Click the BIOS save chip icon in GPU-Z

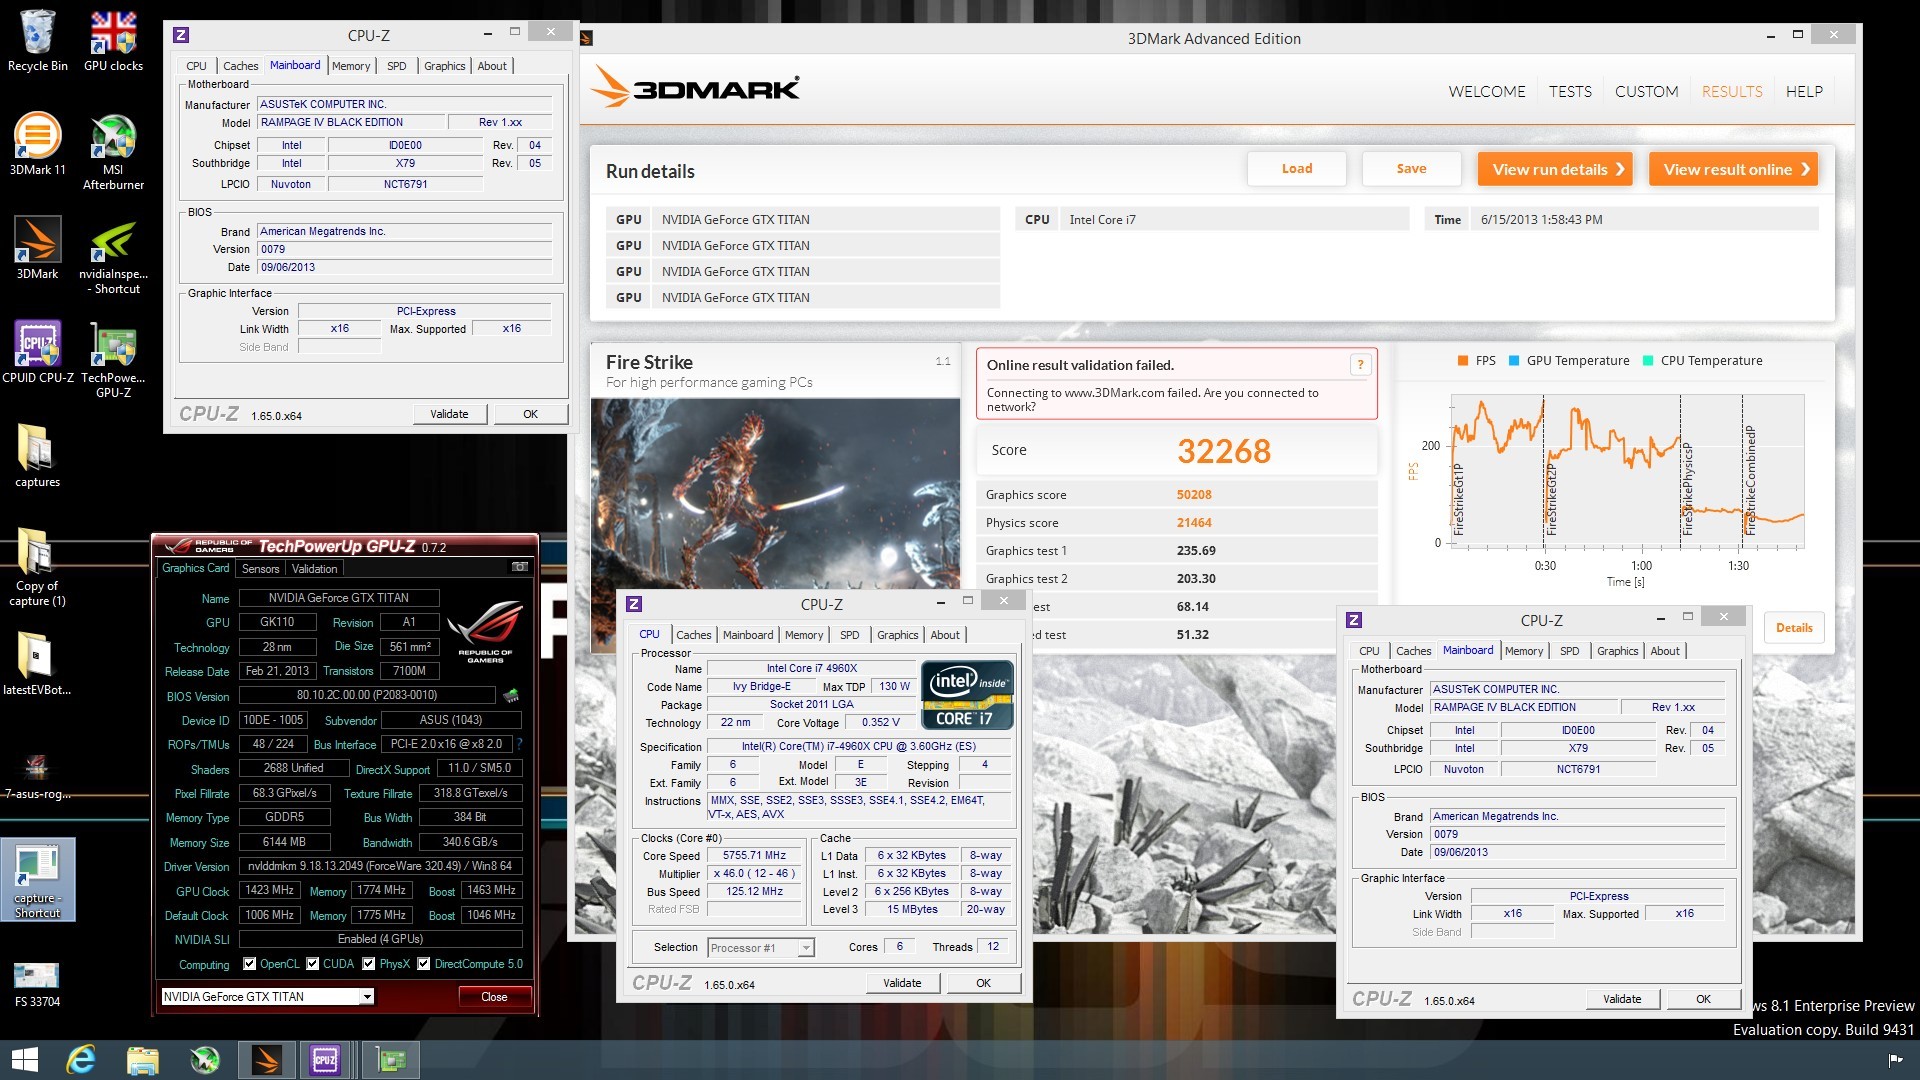coord(511,695)
